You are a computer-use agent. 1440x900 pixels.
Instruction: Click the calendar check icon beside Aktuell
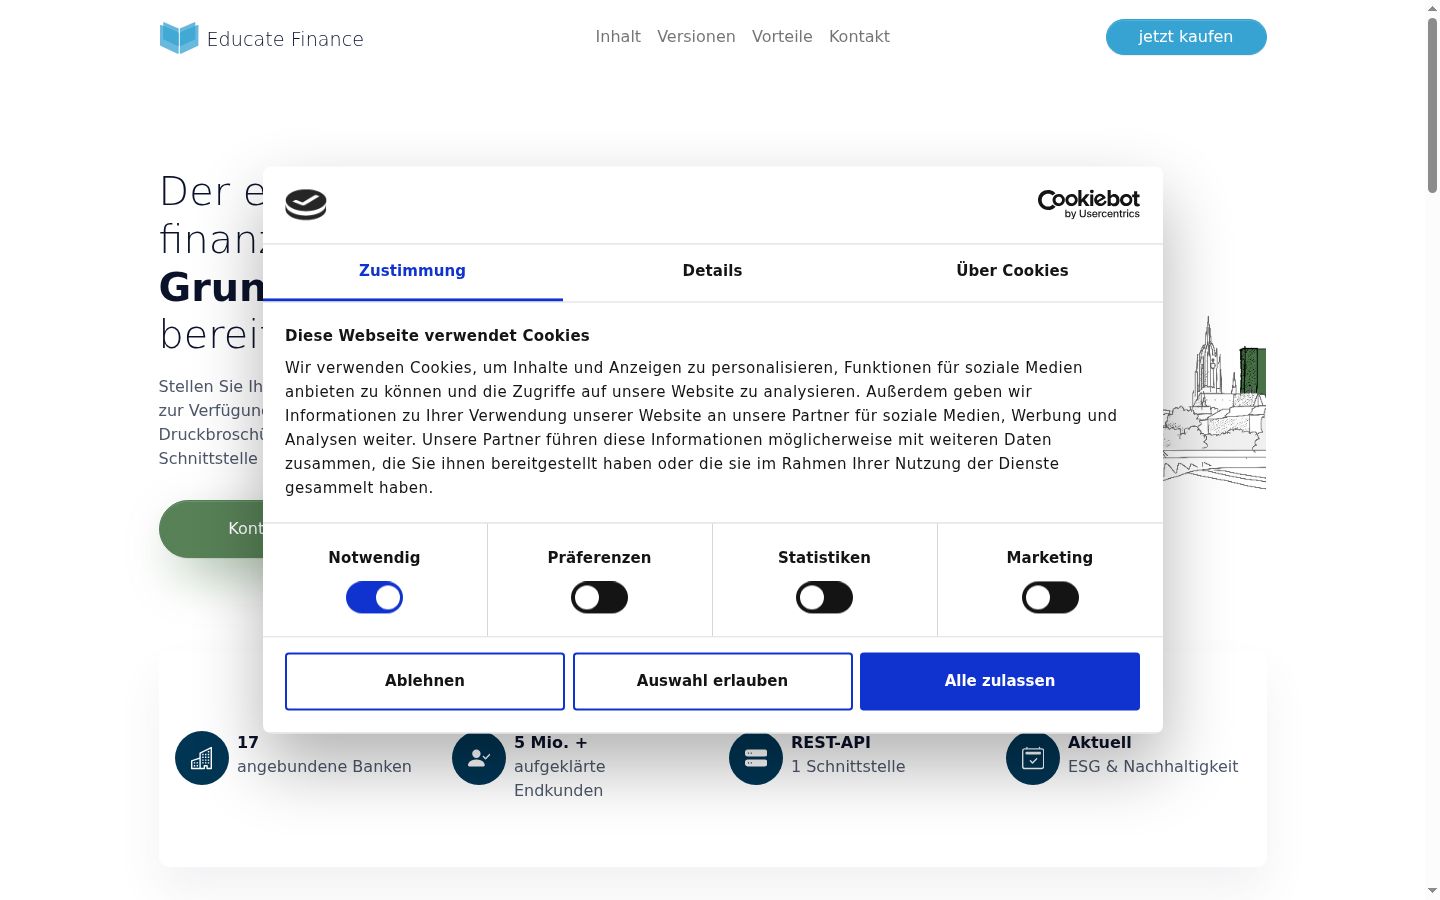[x=1033, y=758]
